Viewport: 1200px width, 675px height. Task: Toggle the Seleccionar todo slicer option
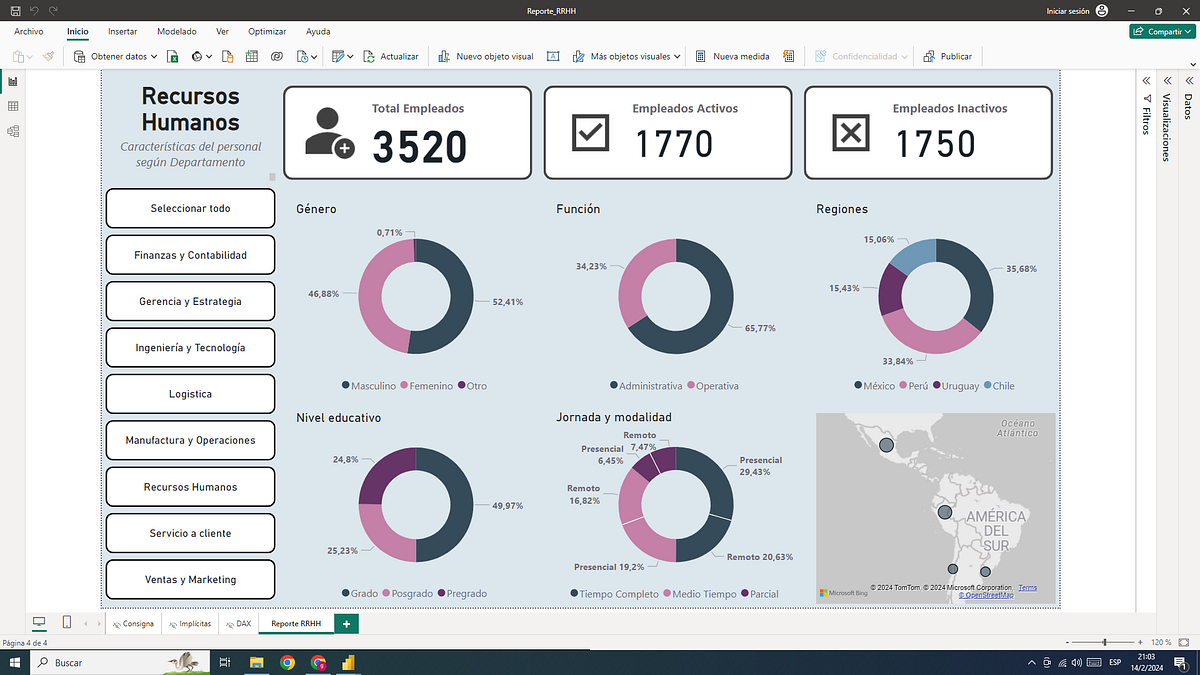[x=190, y=208]
